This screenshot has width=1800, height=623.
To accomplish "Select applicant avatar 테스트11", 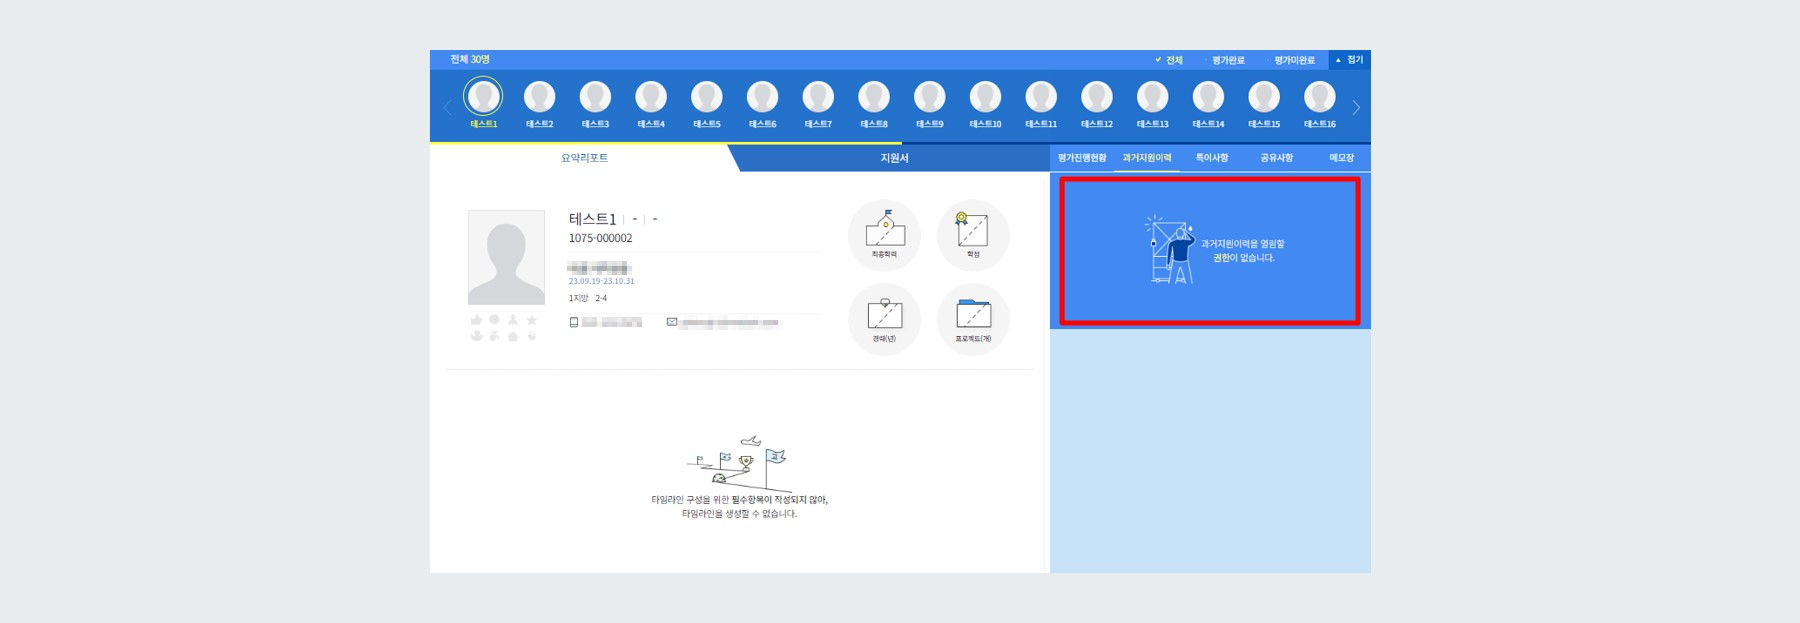I will tap(1041, 97).
